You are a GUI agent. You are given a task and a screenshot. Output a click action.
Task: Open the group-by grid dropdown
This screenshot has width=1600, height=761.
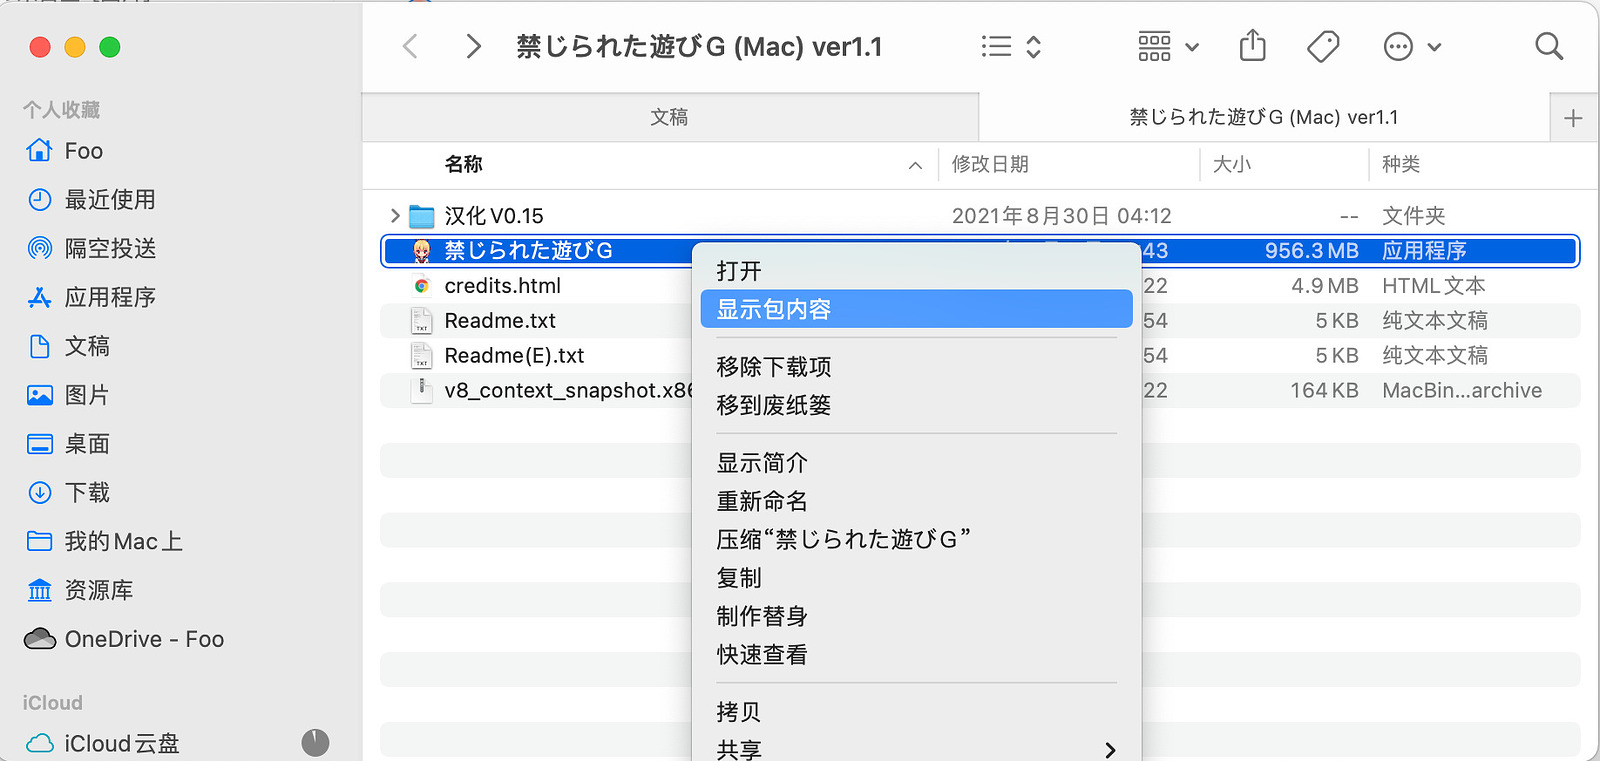(1168, 46)
